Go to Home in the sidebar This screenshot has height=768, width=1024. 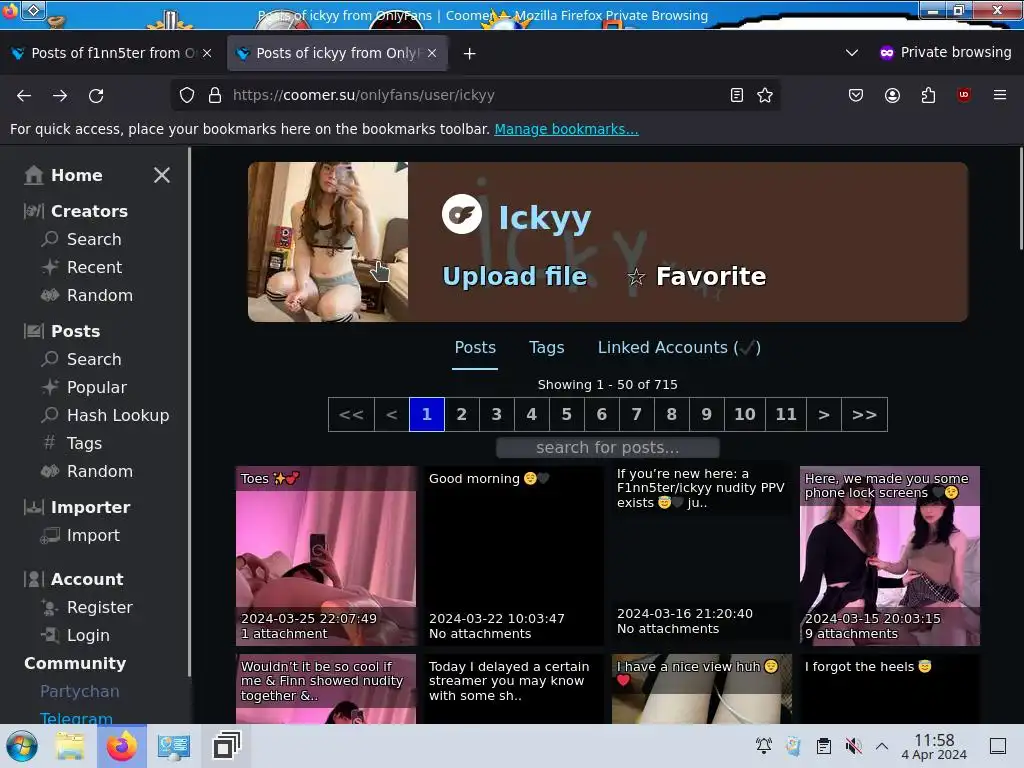tap(63, 175)
